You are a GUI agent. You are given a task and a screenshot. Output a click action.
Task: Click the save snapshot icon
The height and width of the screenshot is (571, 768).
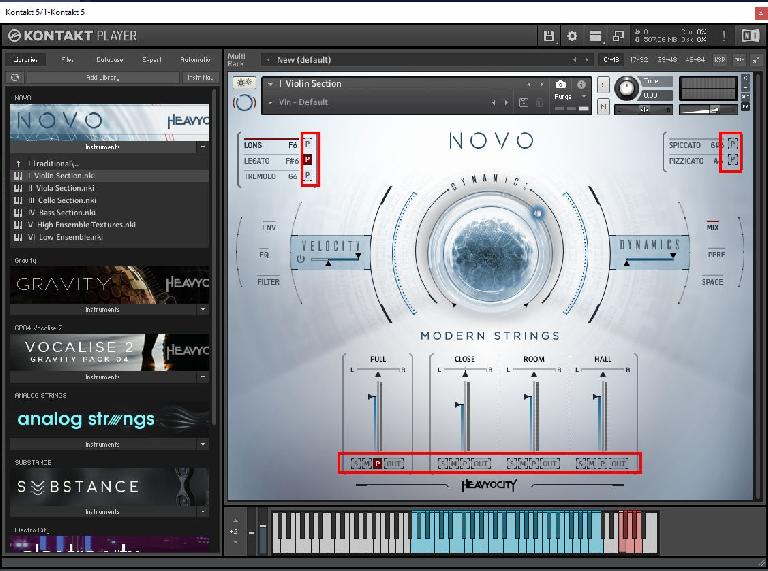coord(524,102)
